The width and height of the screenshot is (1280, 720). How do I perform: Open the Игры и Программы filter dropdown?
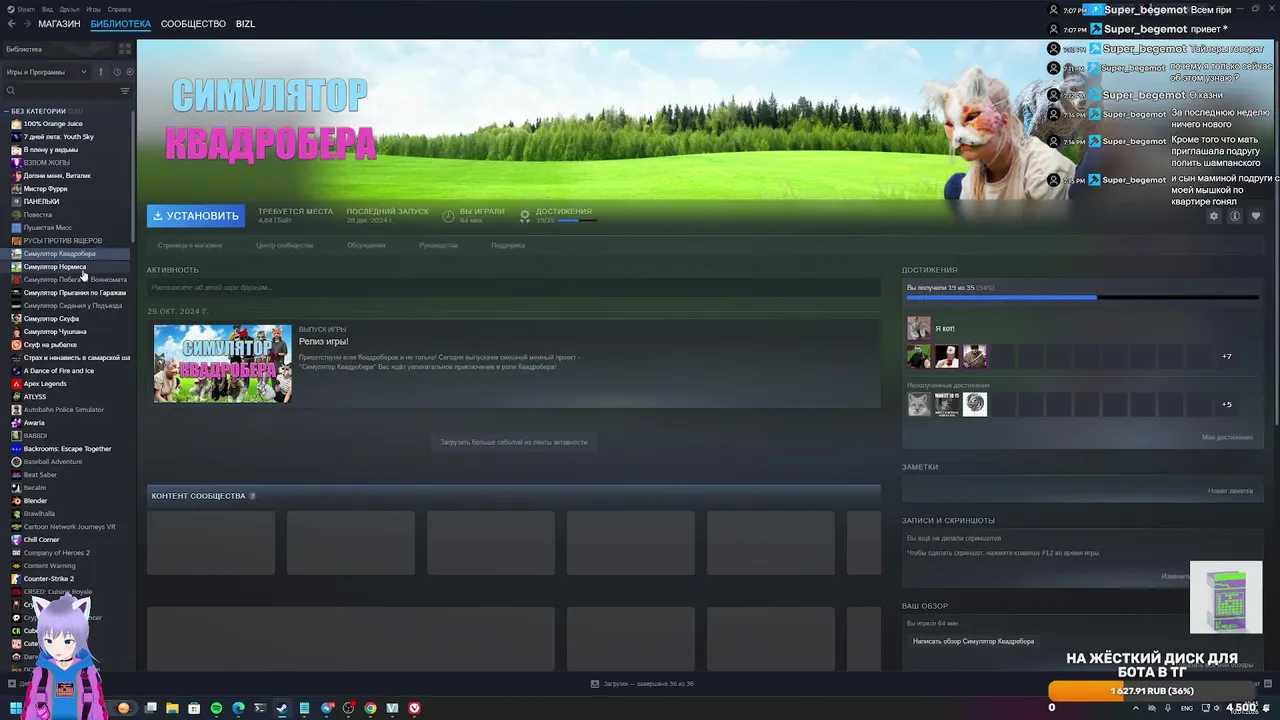pyautogui.click(x=46, y=72)
